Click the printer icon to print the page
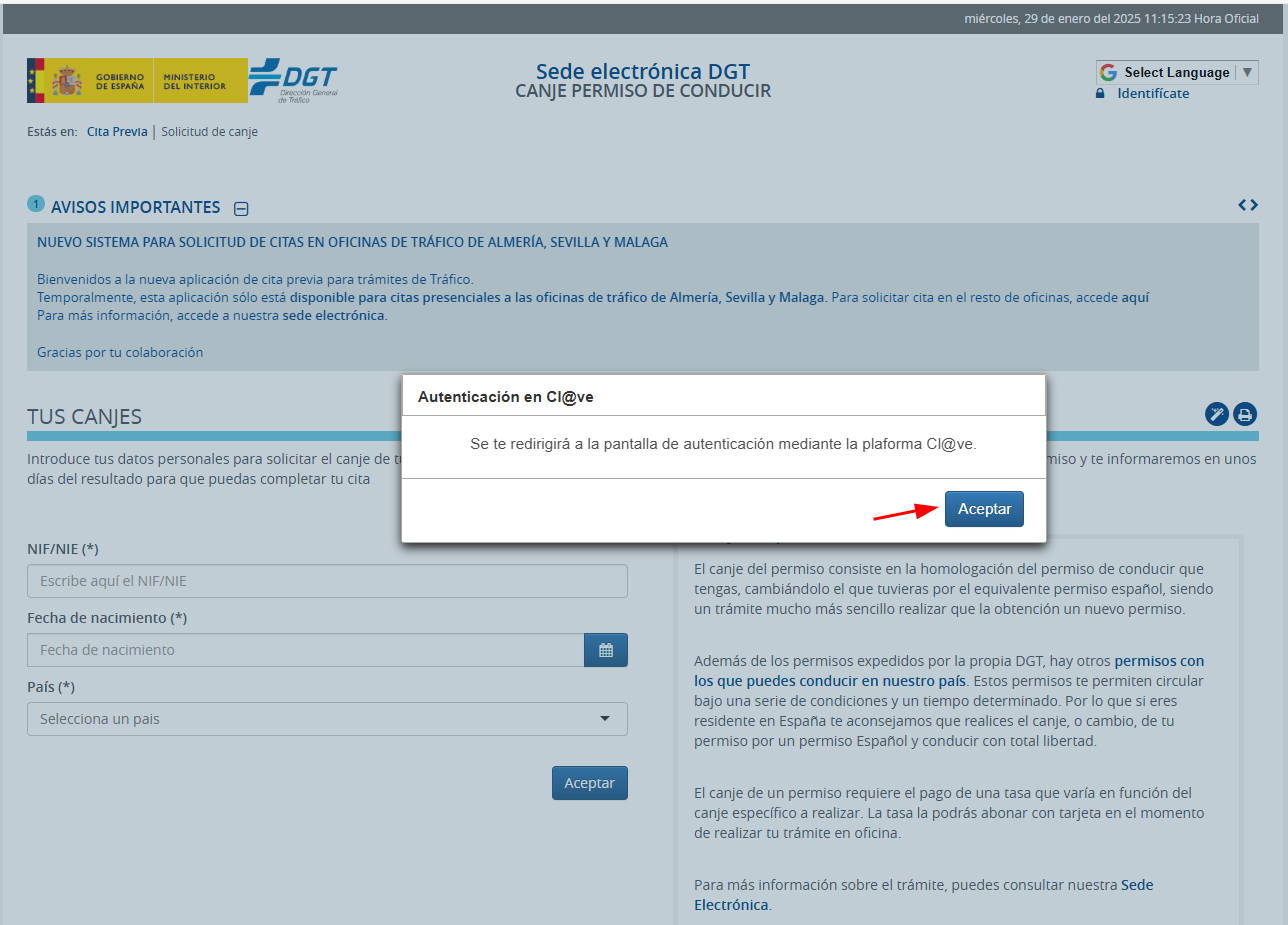Image resolution: width=1288 pixels, height=925 pixels. point(1245,414)
